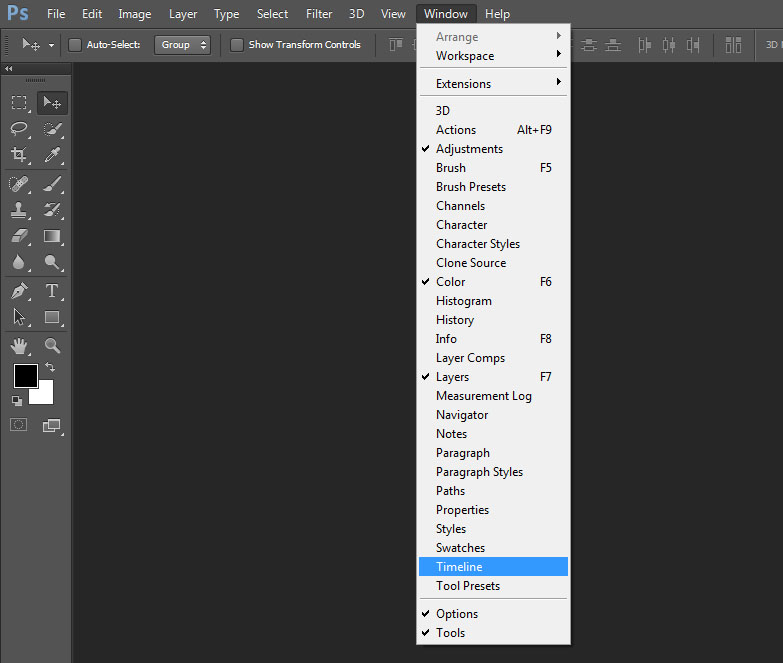The height and width of the screenshot is (663, 783).
Task: Click distribute left edges icon
Action: pos(644,45)
